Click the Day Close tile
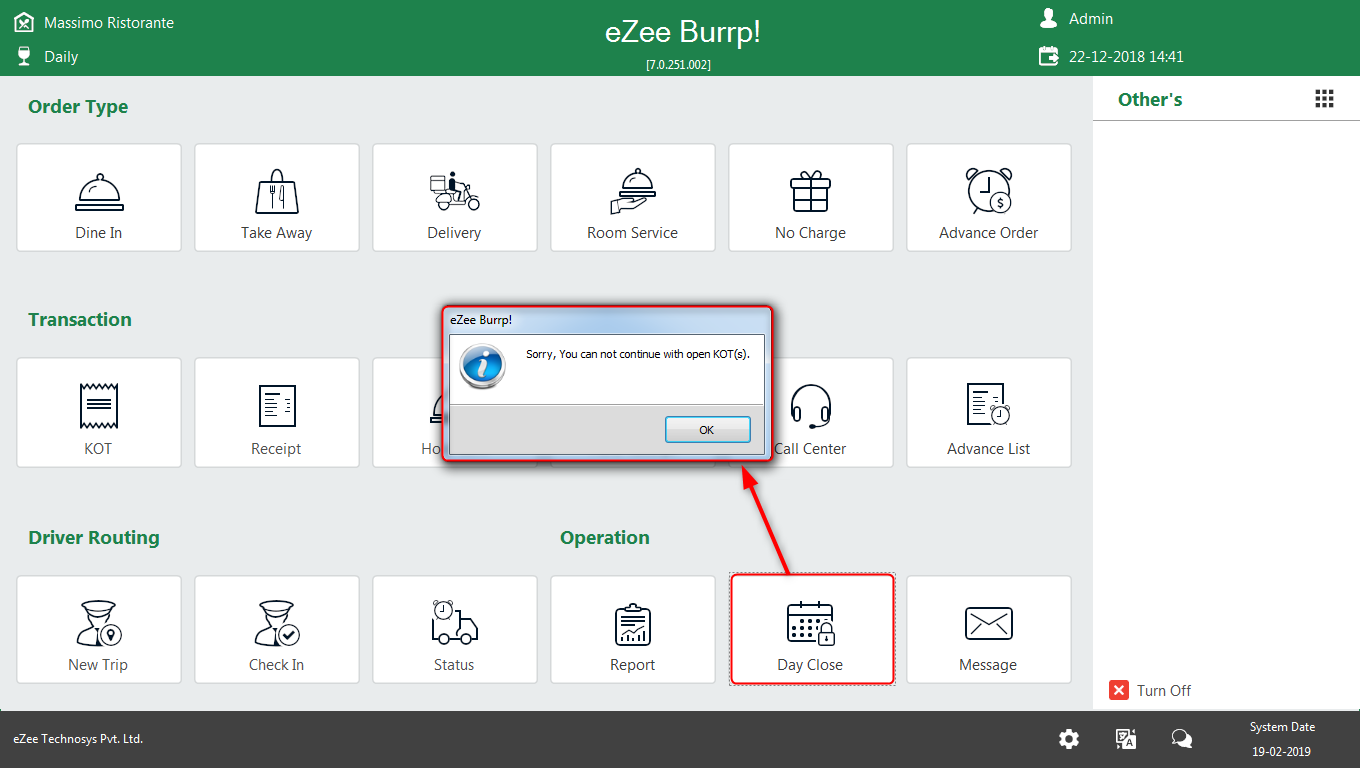Image resolution: width=1360 pixels, height=768 pixels. click(x=811, y=629)
